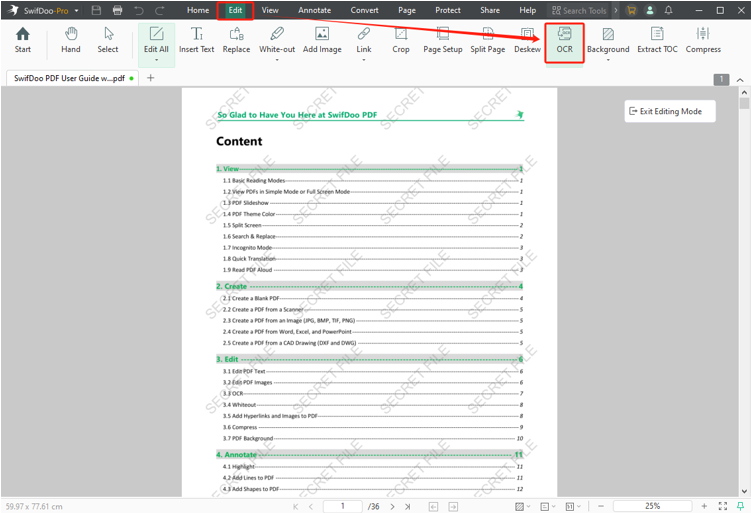Go to the previous page

click(x=311, y=506)
